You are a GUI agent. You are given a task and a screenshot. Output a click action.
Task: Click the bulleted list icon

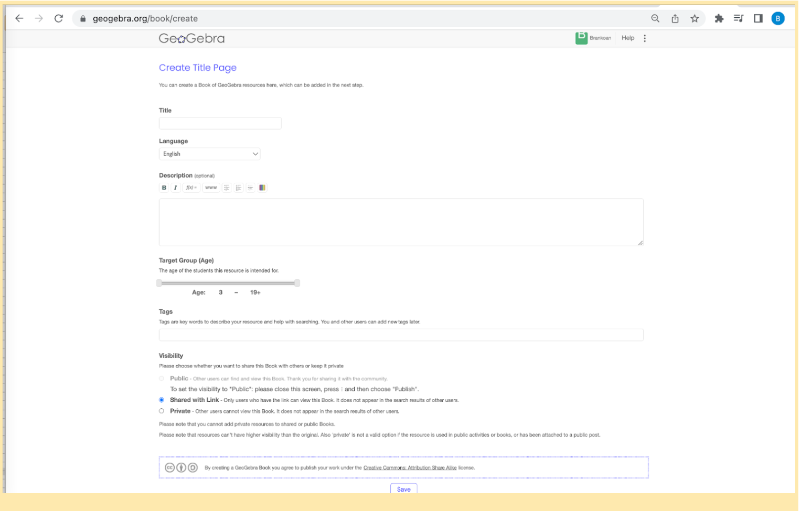(x=227, y=188)
